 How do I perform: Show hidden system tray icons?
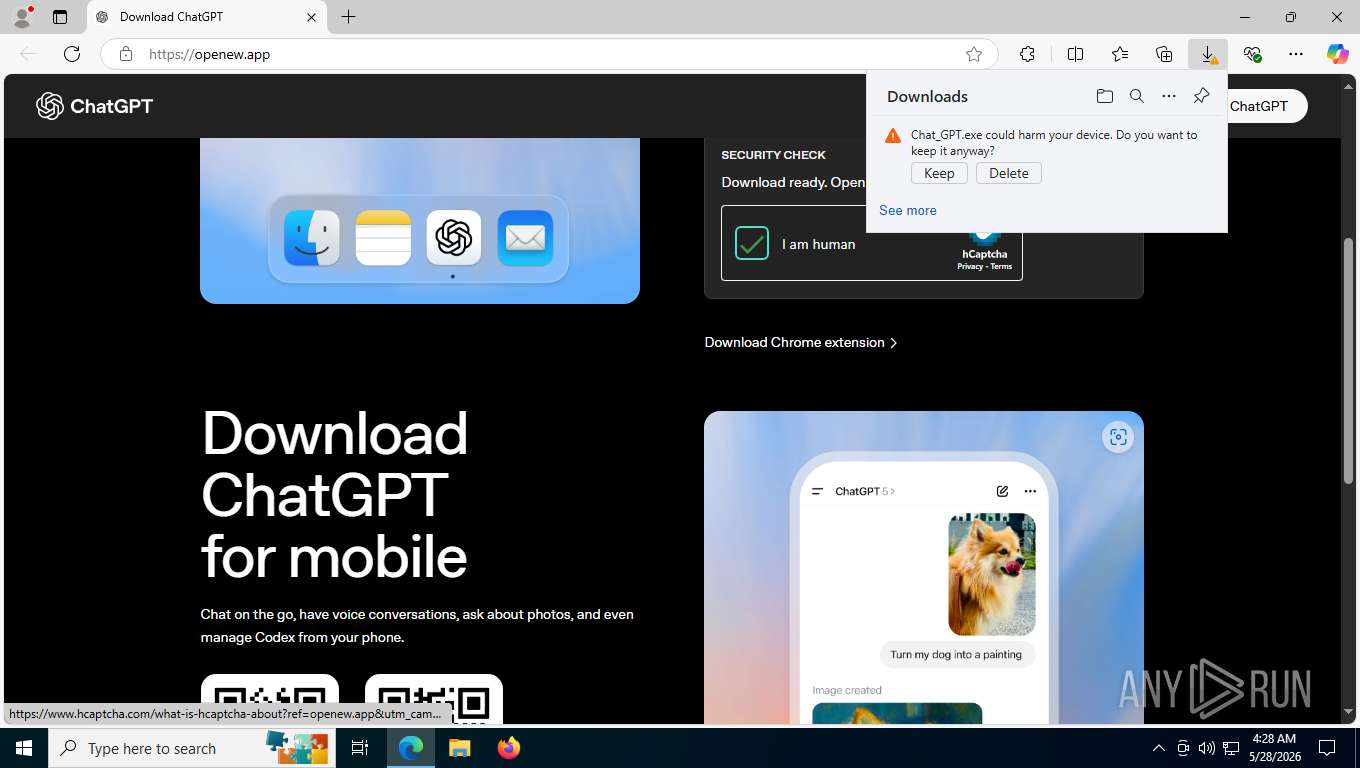[1159, 748]
